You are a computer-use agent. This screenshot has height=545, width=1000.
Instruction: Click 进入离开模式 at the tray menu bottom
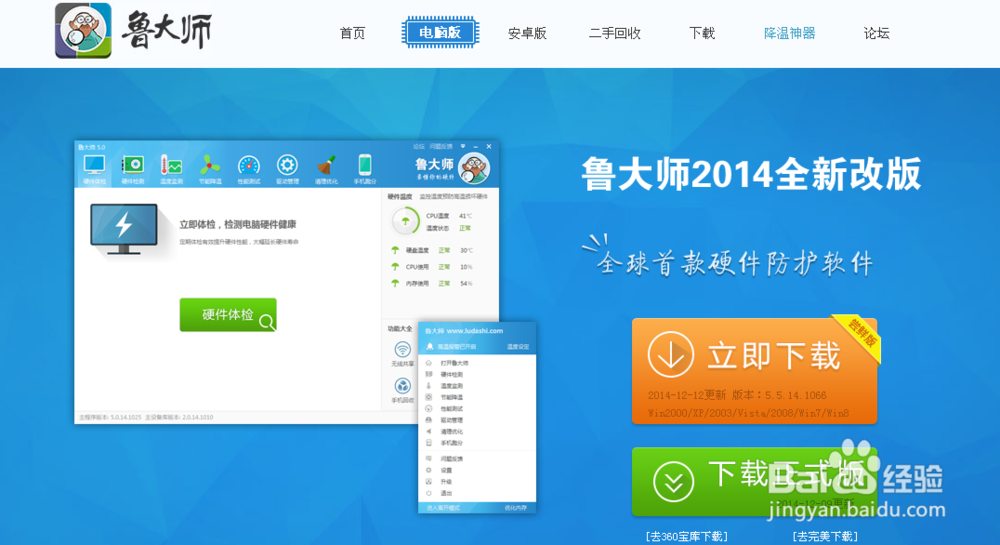tap(443, 508)
